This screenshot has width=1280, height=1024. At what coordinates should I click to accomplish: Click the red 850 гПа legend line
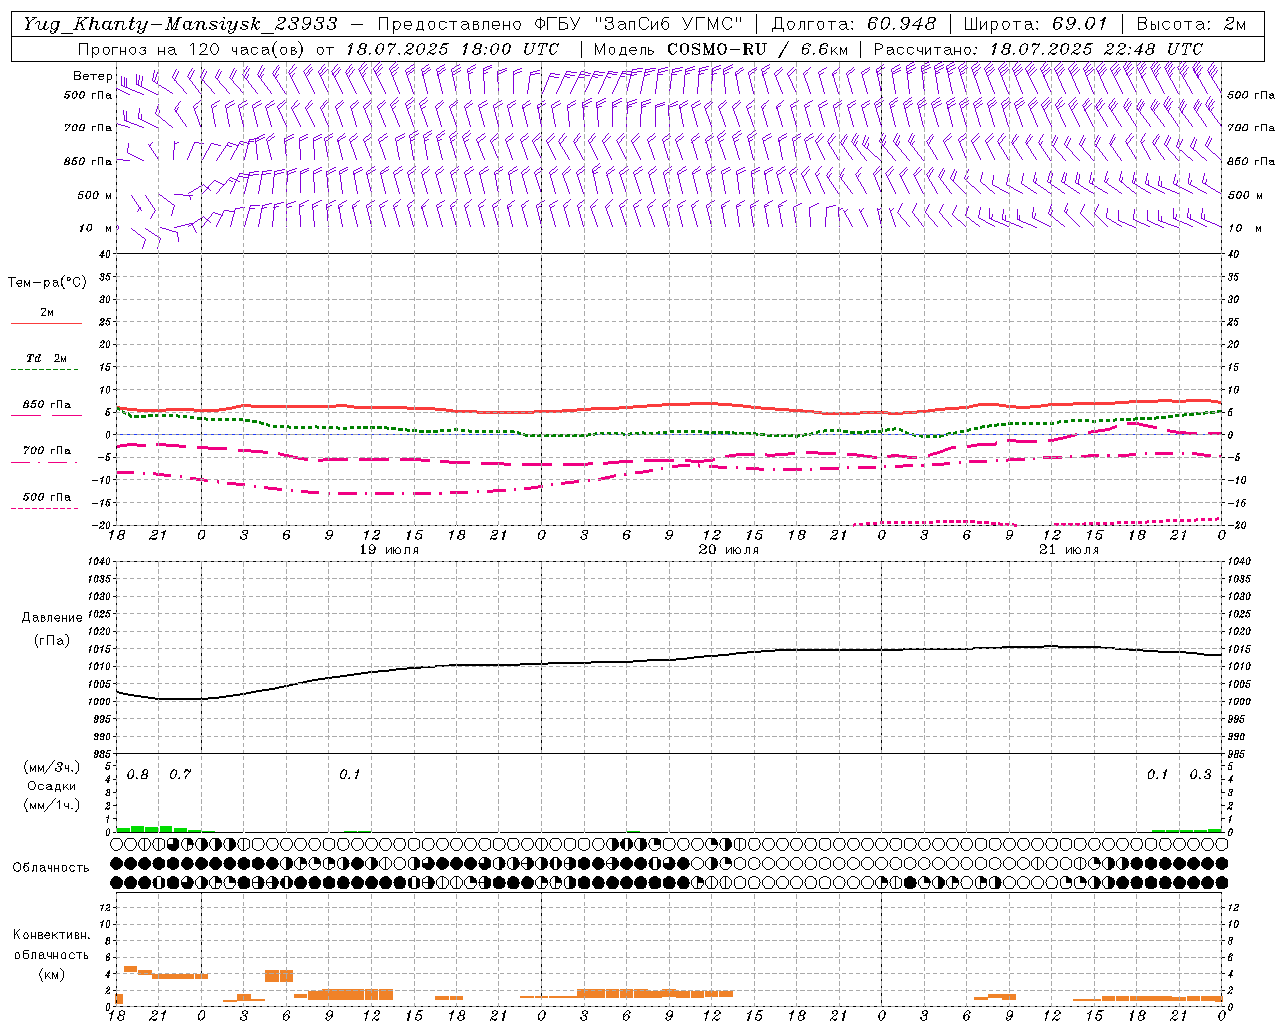(46, 416)
